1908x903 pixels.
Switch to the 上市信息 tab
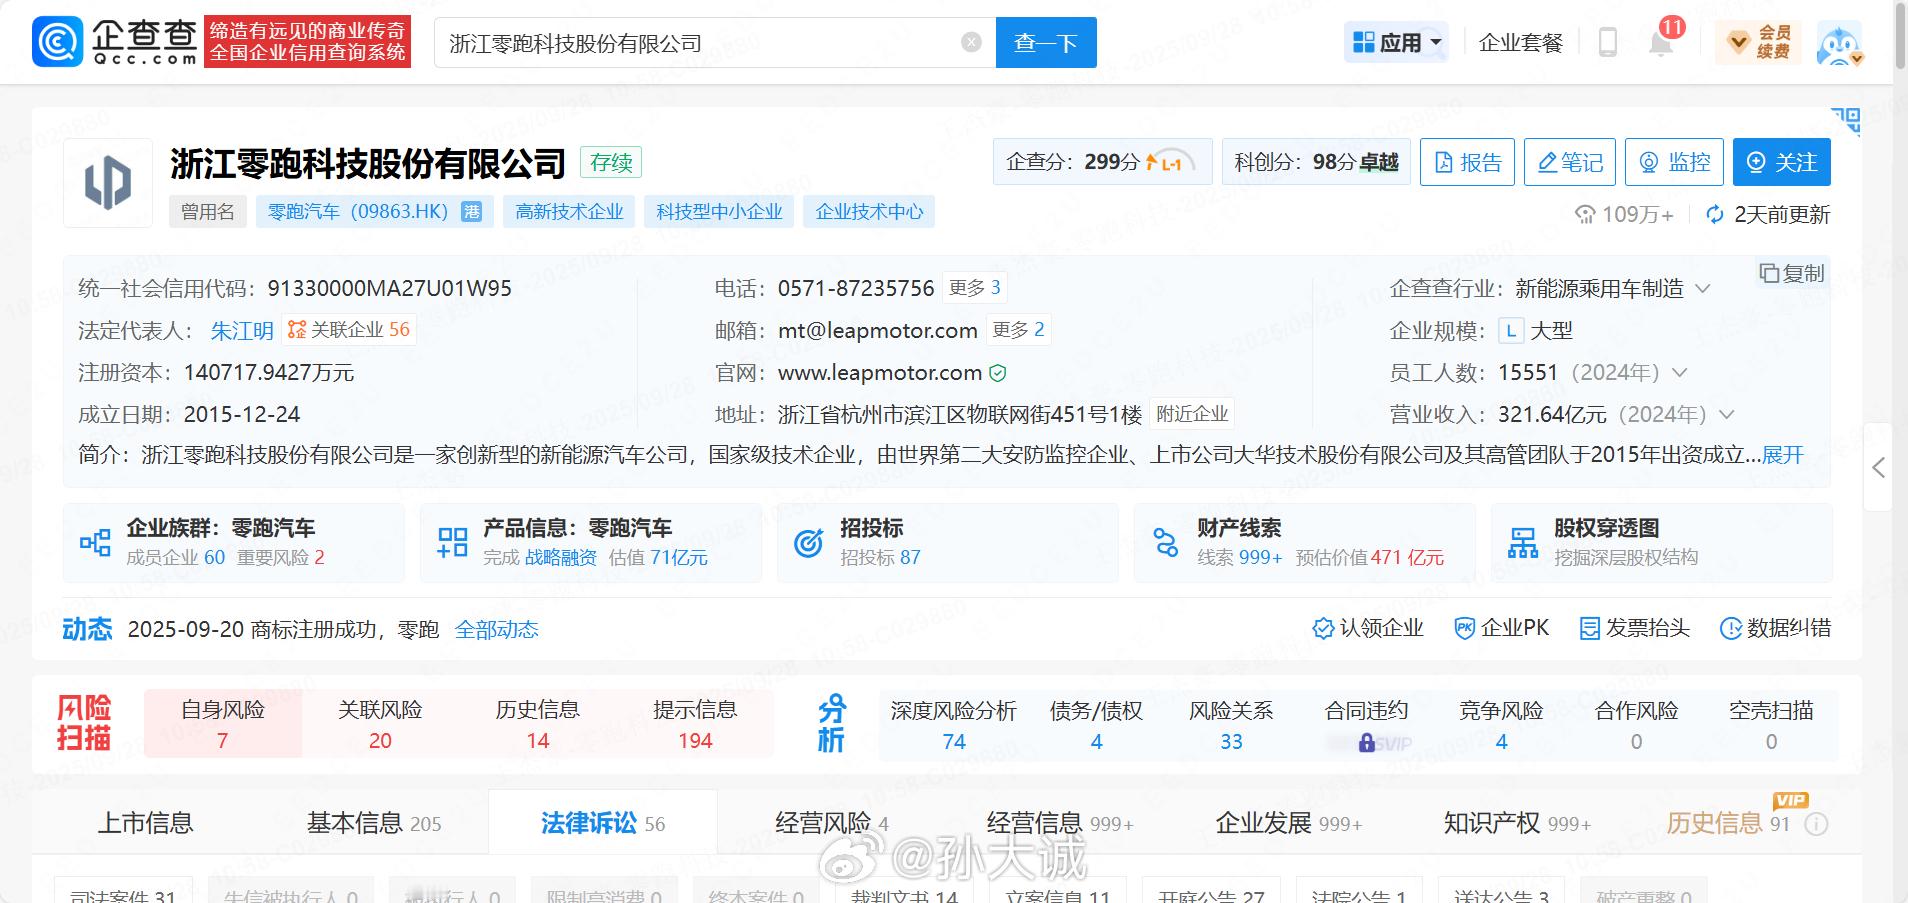[145, 823]
